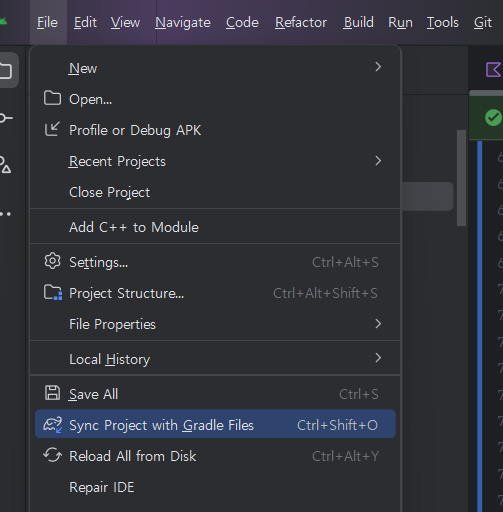Click the Settings gear icon

tap(52, 261)
